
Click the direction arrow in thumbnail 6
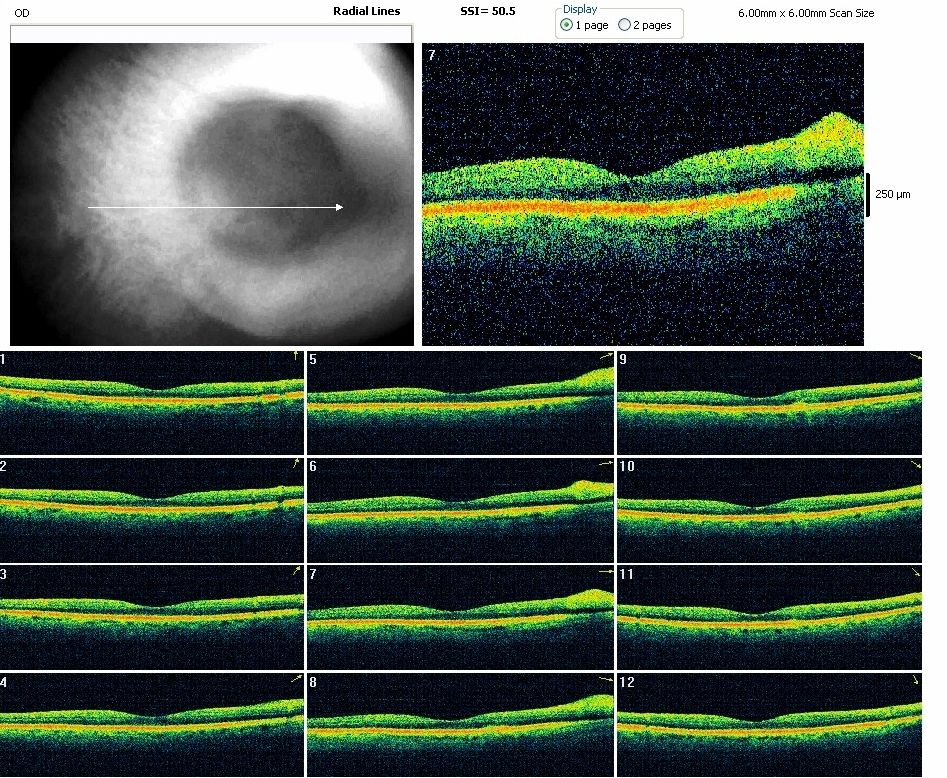[605, 464]
